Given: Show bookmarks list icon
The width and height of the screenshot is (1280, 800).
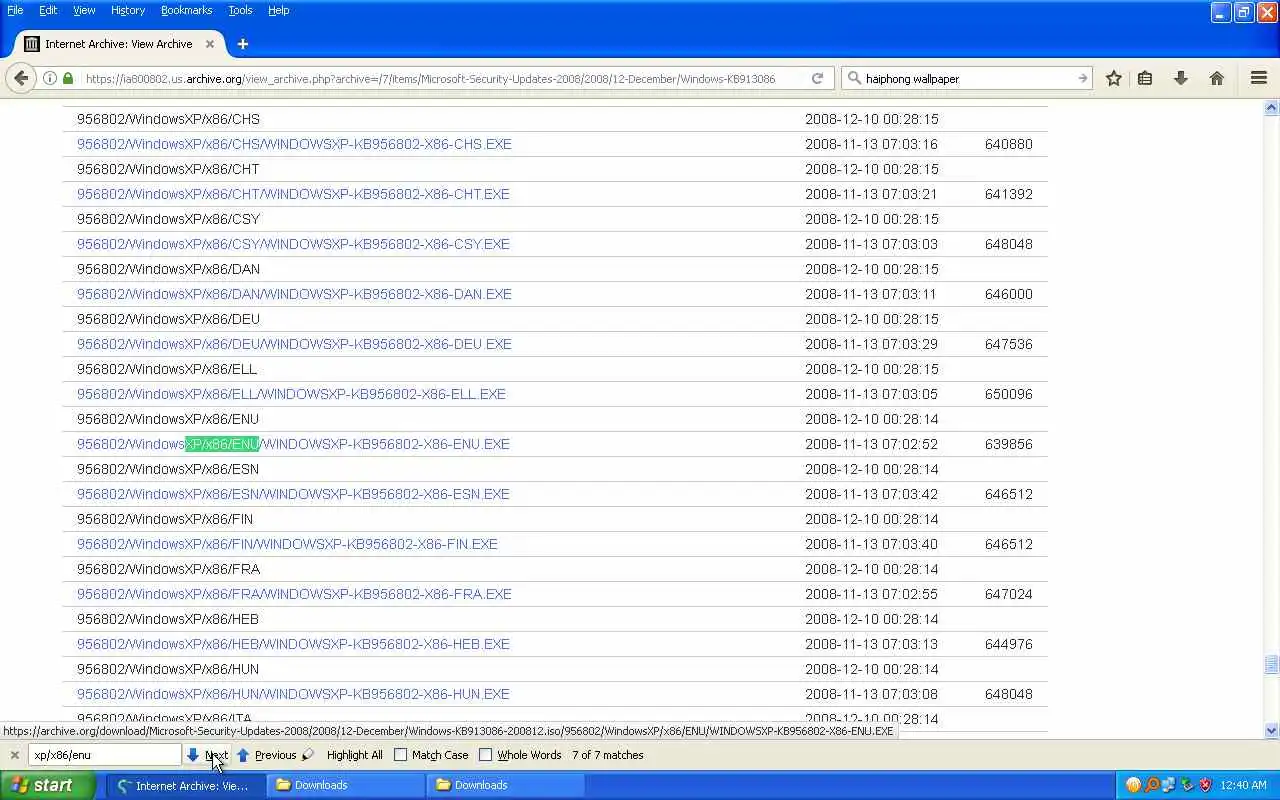Looking at the screenshot, I should point(1145,78).
